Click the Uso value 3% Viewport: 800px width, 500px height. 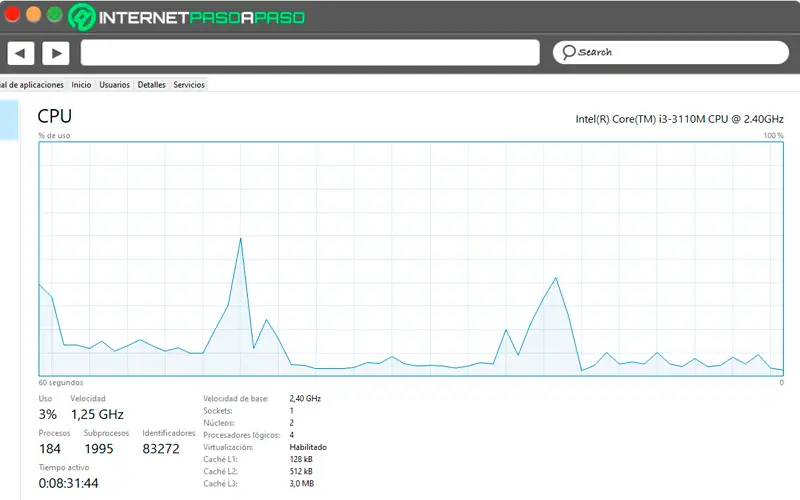(x=47, y=414)
